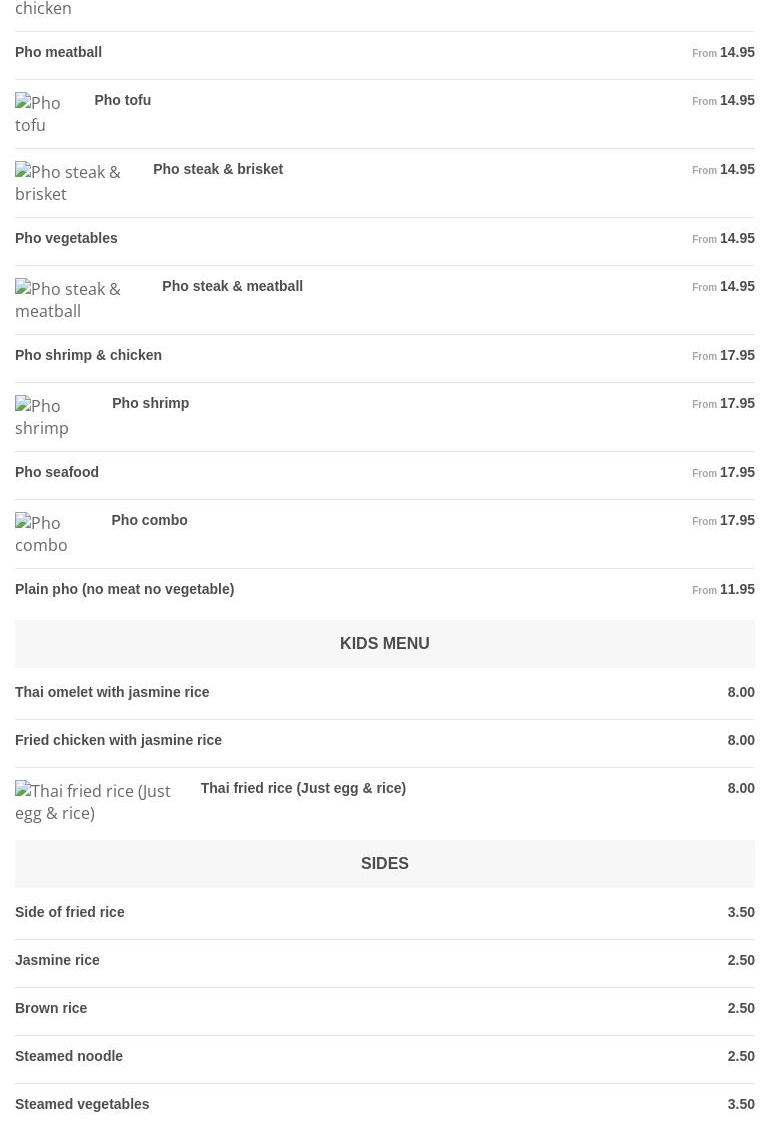Select the Pho shrimp image

[x=56, y=417]
